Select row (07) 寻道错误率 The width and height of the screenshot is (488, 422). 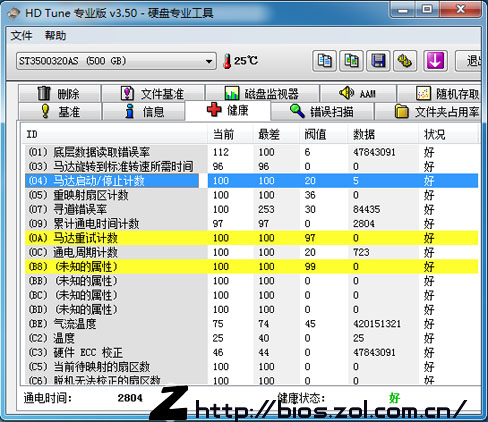[x=251, y=209]
